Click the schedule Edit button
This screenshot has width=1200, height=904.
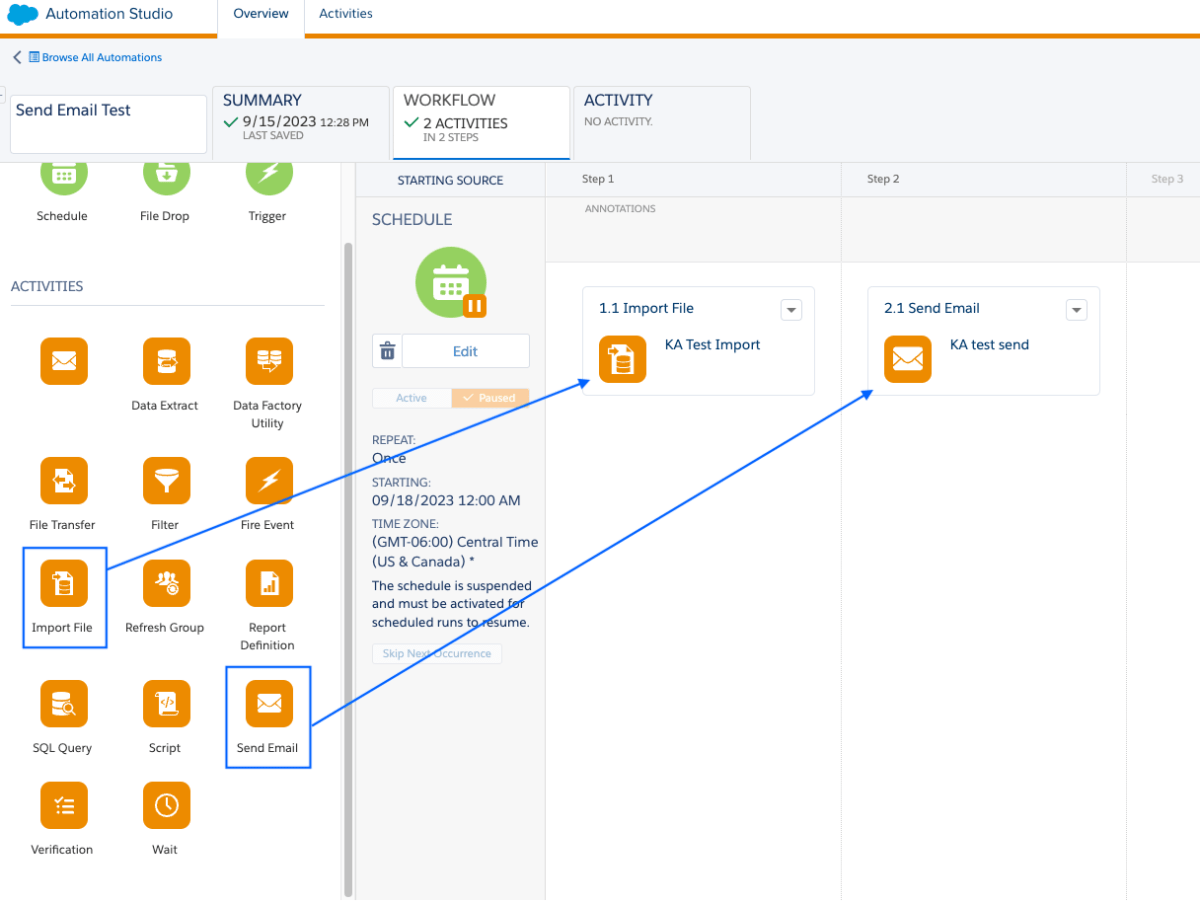(465, 351)
